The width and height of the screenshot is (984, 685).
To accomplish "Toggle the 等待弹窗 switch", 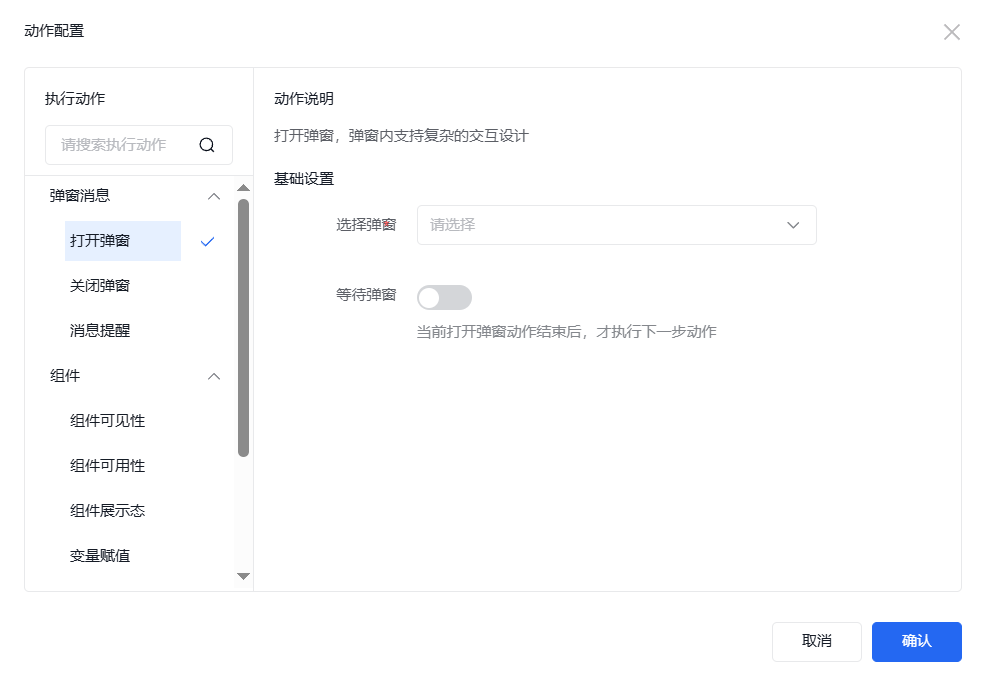I will pos(444,297).
